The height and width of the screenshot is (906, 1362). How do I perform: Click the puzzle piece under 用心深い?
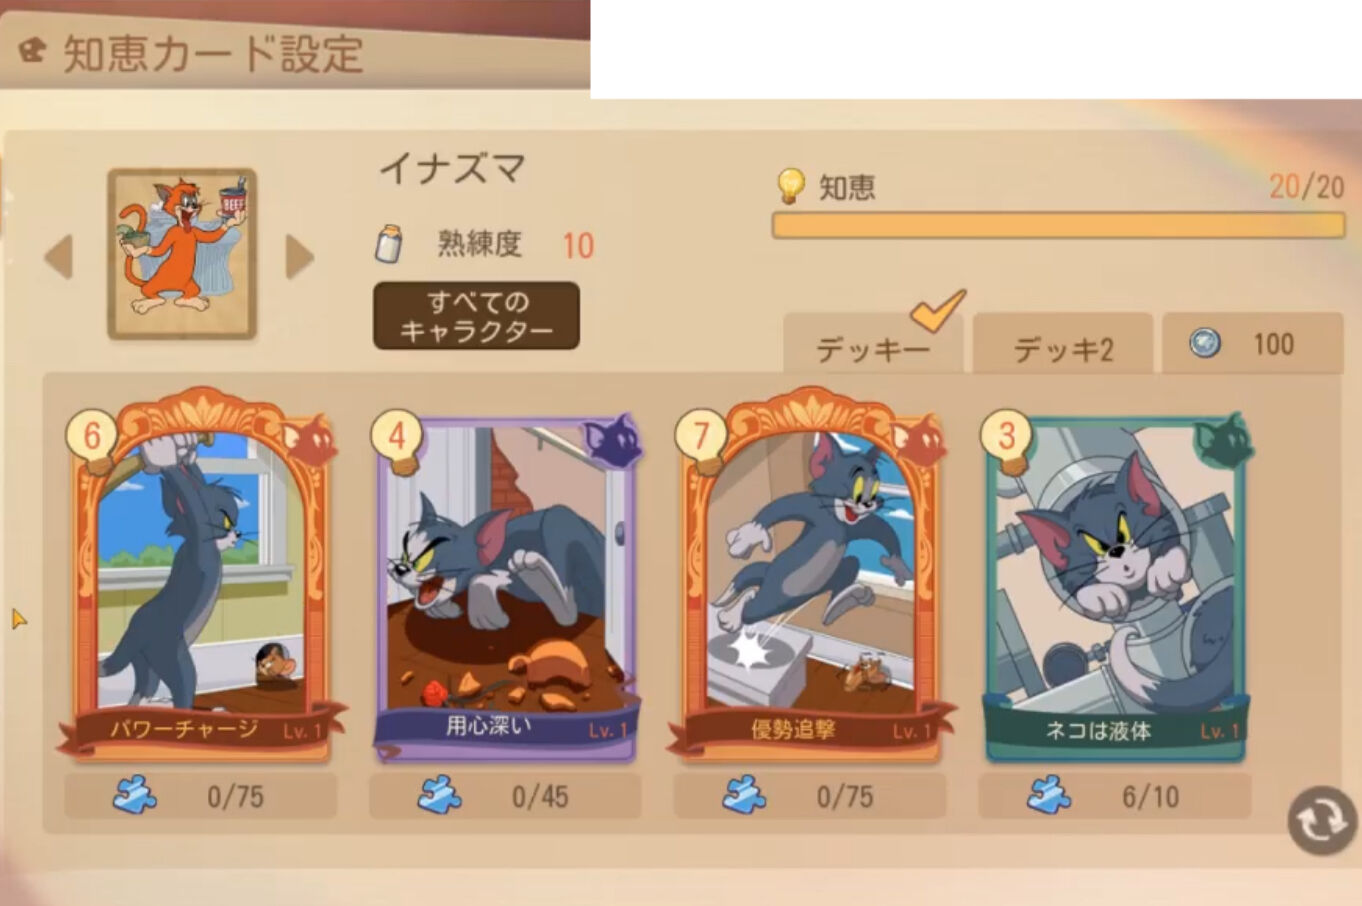(x=440, y=796)
